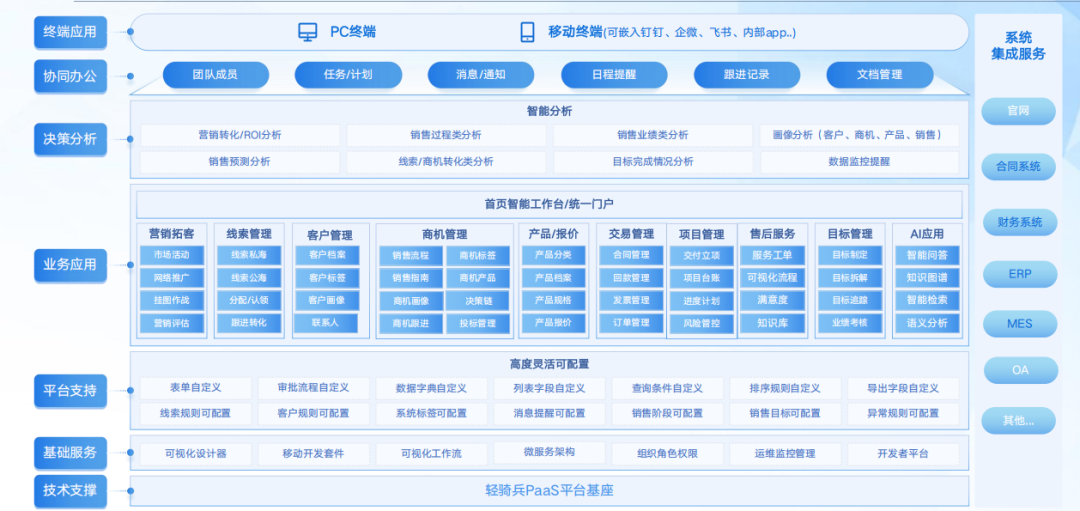Click the 移动终端 phone icon

(527, 32)
